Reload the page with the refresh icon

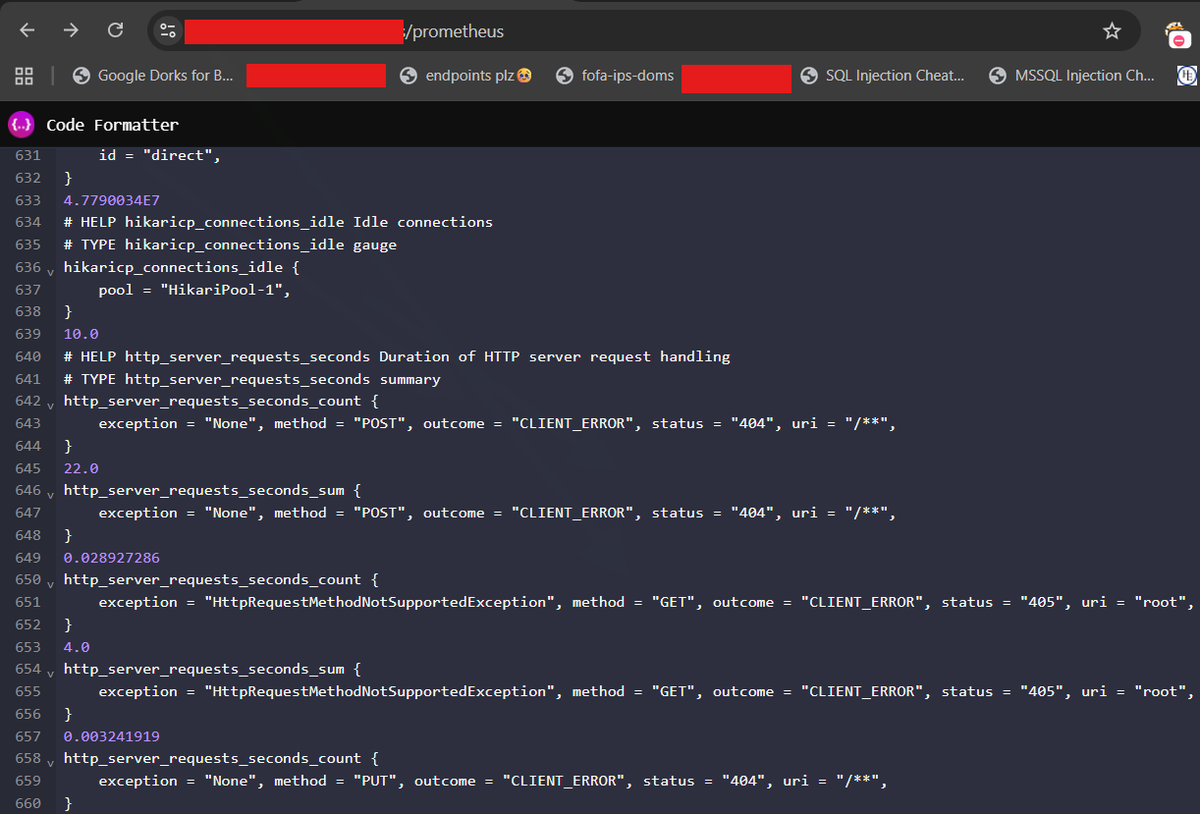coord(115,31)
